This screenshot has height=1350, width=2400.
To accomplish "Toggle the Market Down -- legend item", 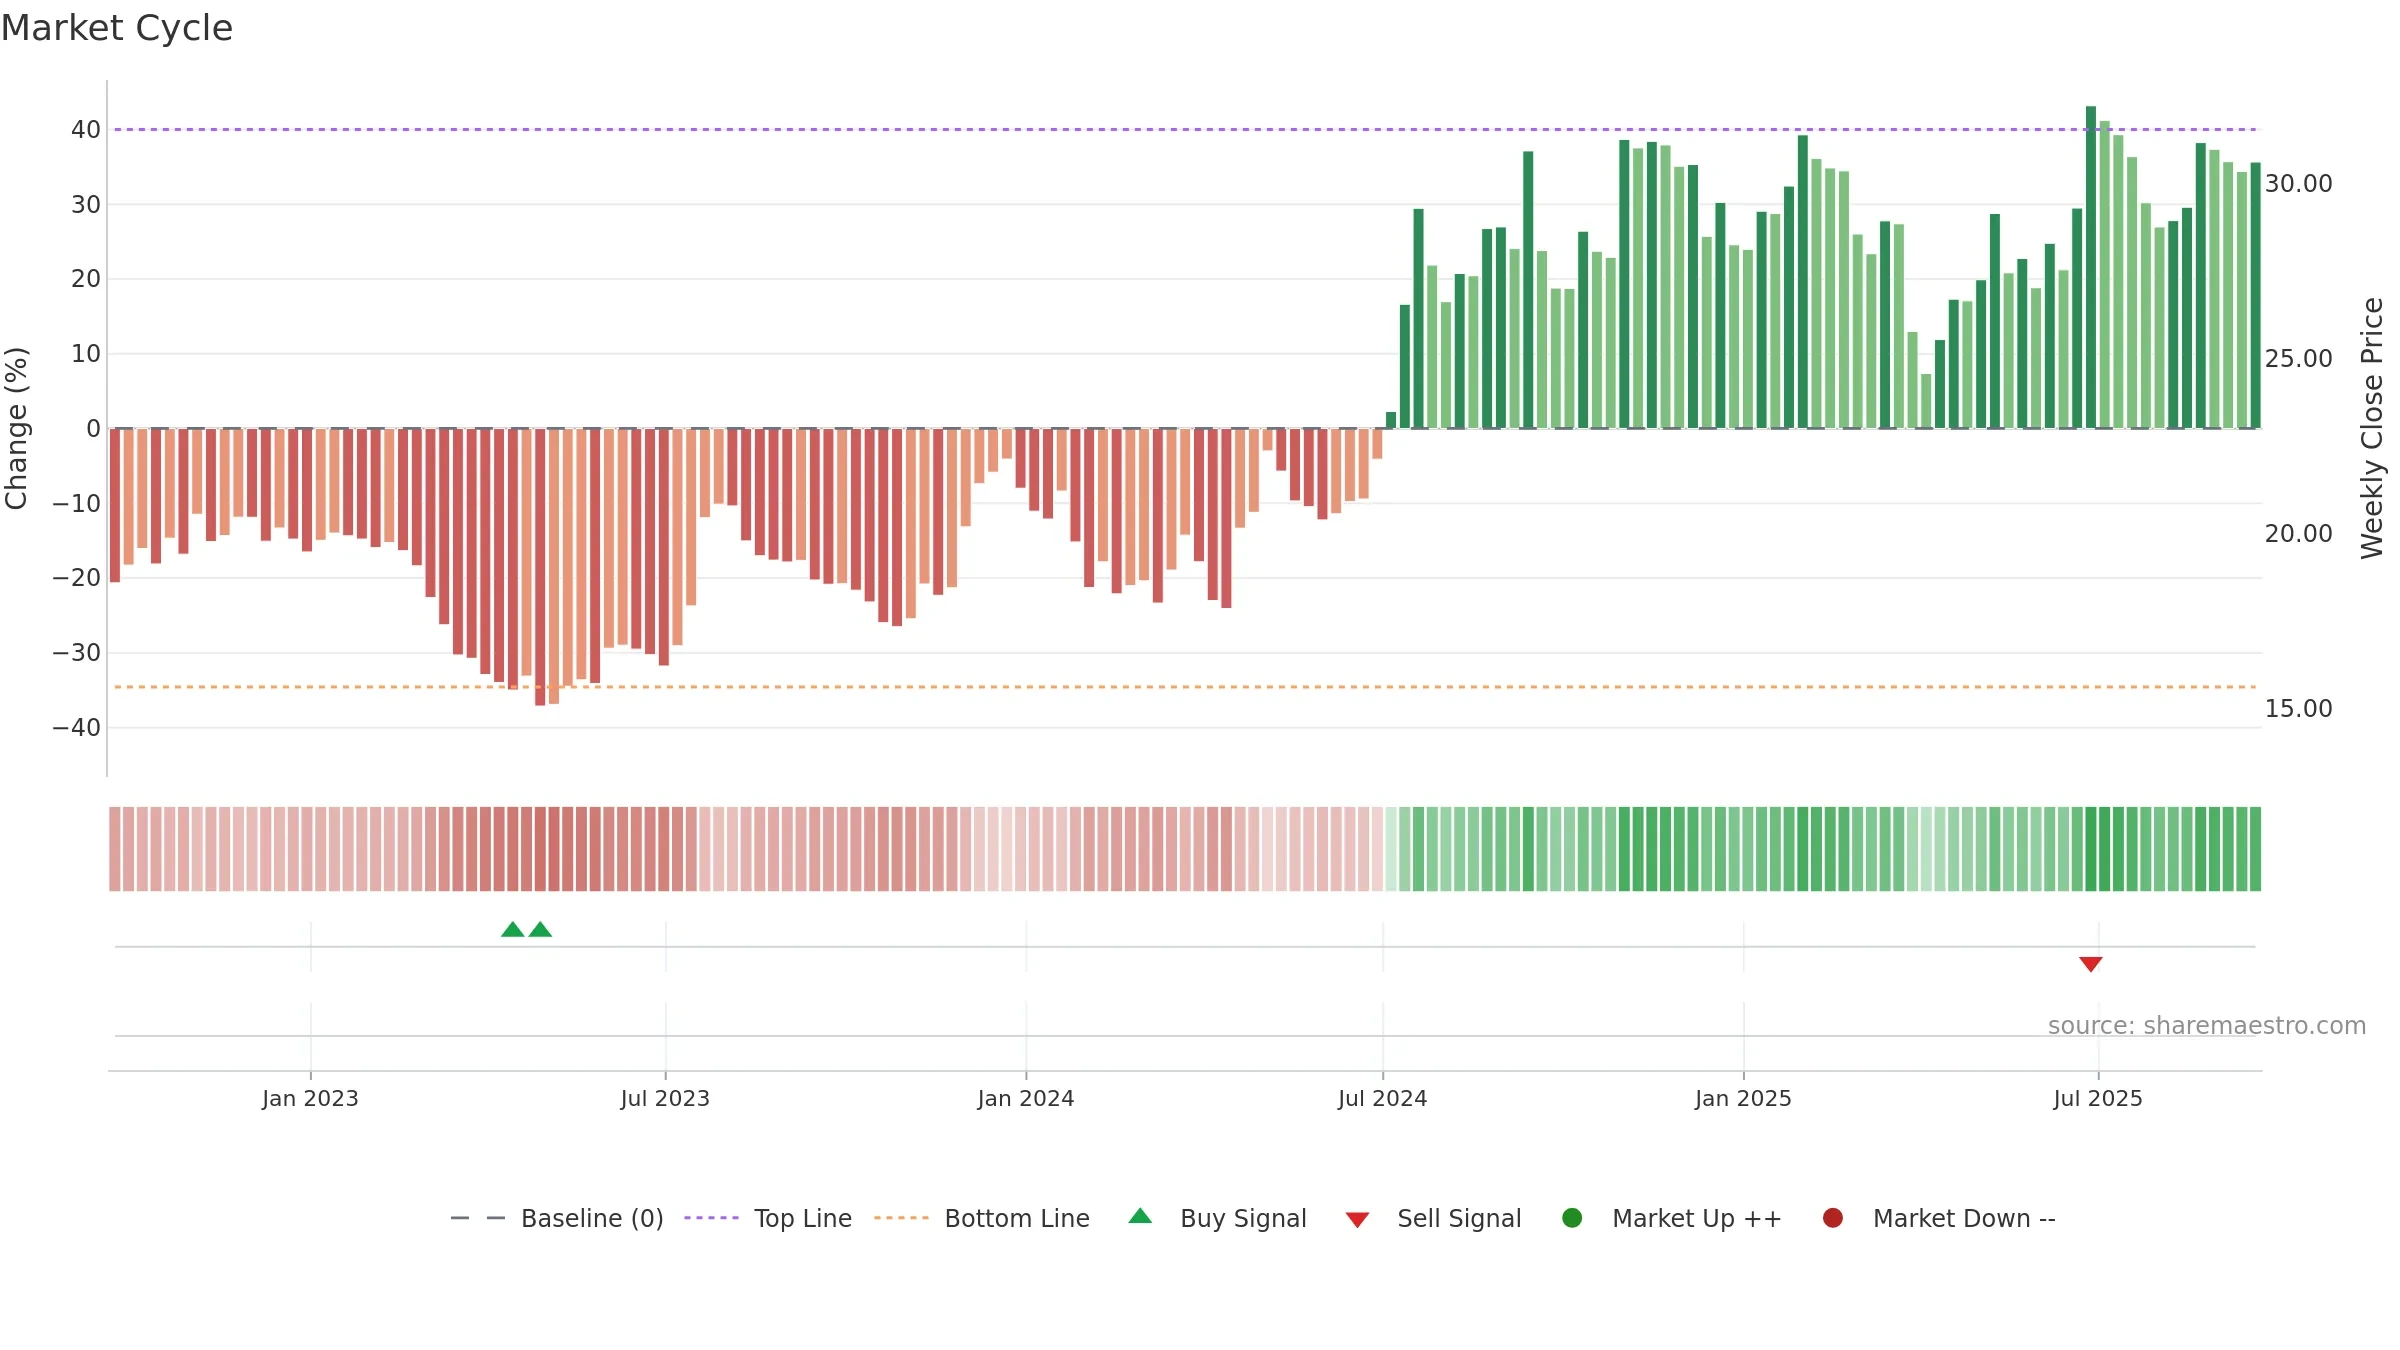I will 1939,1218.
